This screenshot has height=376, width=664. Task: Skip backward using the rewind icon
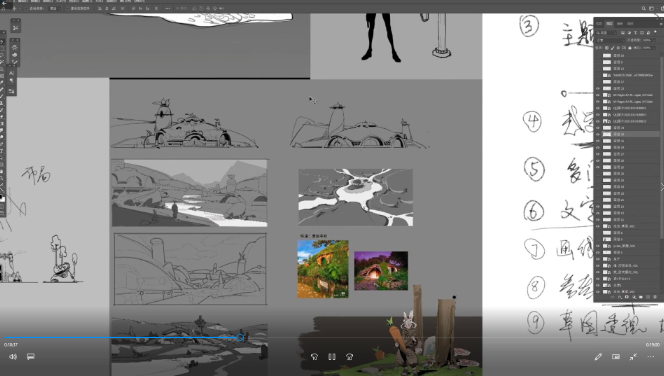coord(314,357)
